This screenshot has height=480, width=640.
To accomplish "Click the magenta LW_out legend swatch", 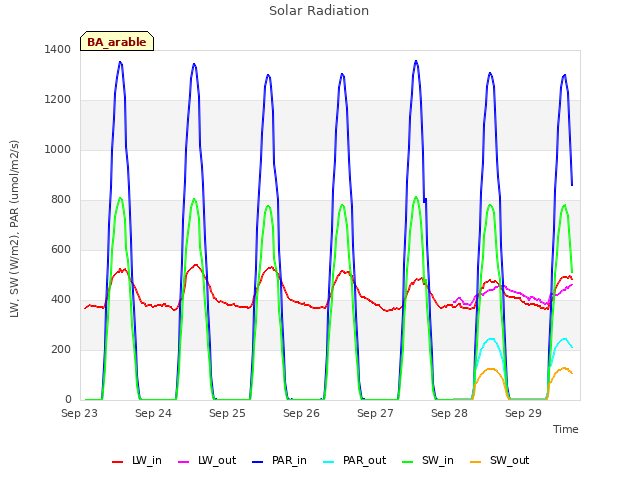I will pyautogui.click(x=184, y=462).
